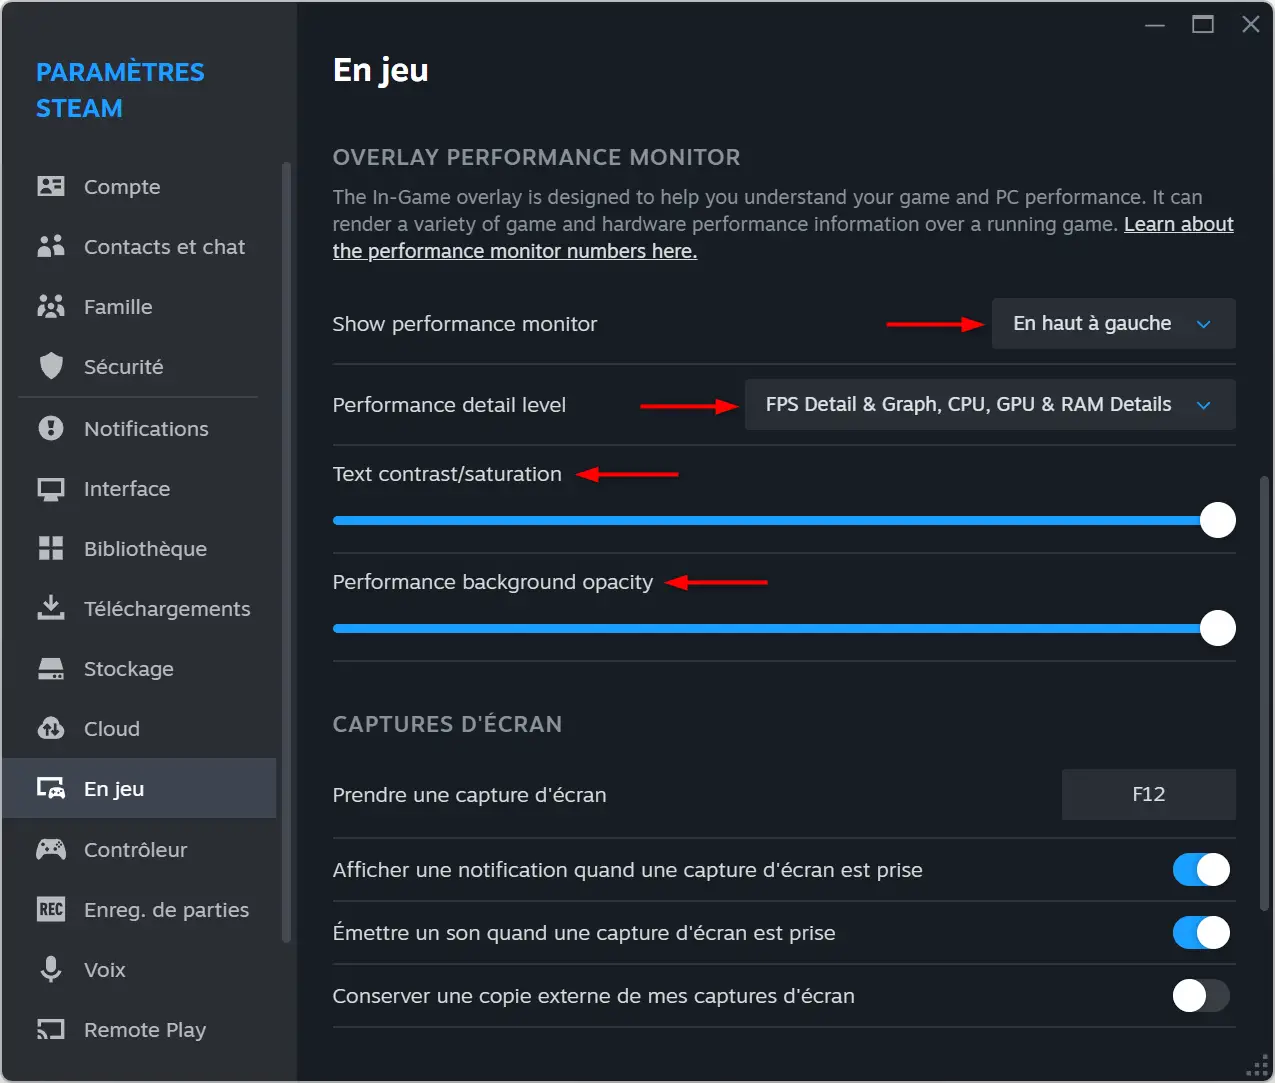Click the sidebar vertical scrollbar

(x=286, y=552)
